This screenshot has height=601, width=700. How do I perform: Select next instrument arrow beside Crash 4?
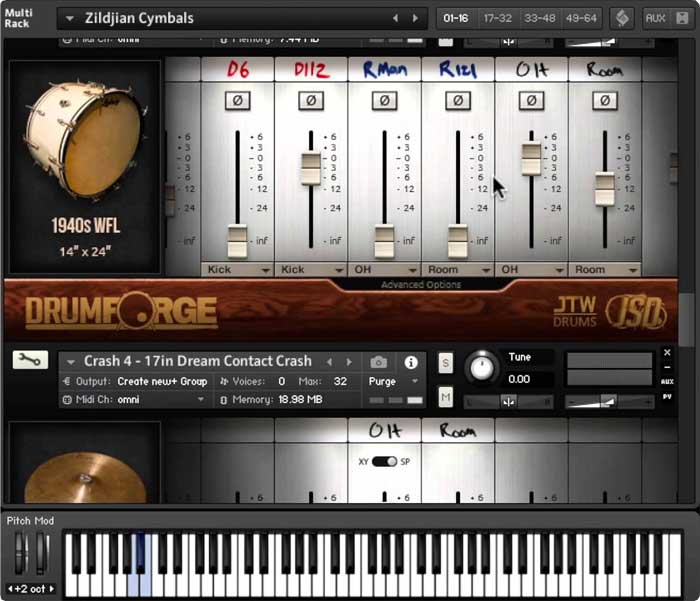tap(349, 362)
